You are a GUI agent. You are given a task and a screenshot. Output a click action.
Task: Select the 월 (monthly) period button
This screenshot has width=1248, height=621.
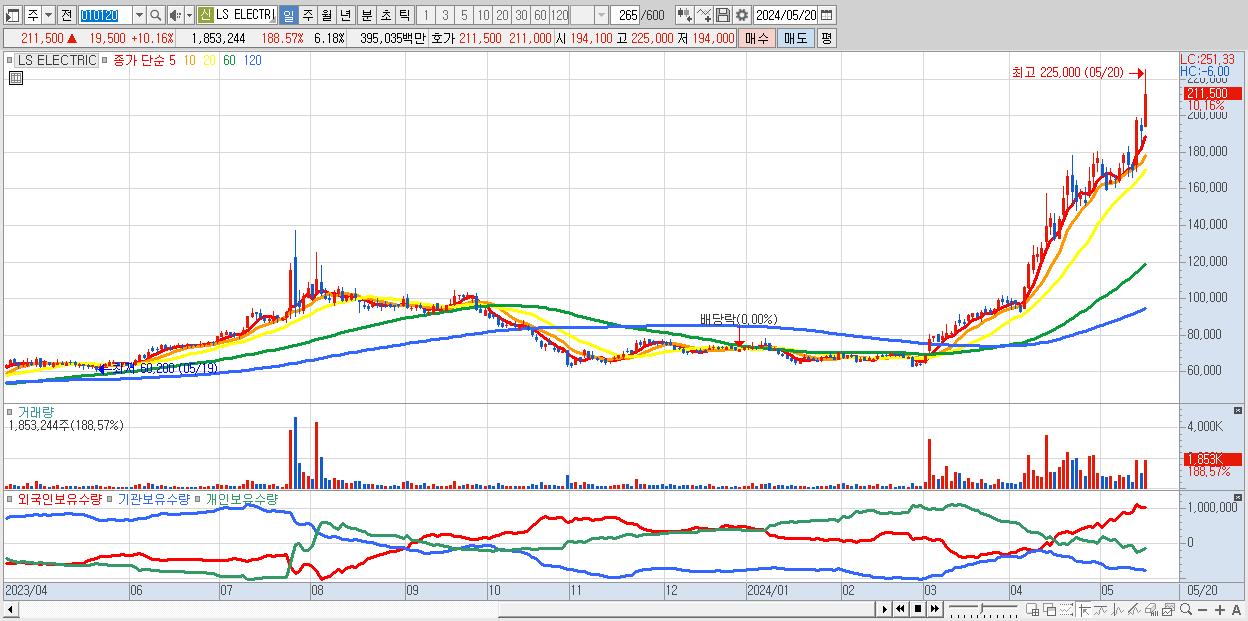click(x=326, y=15)
